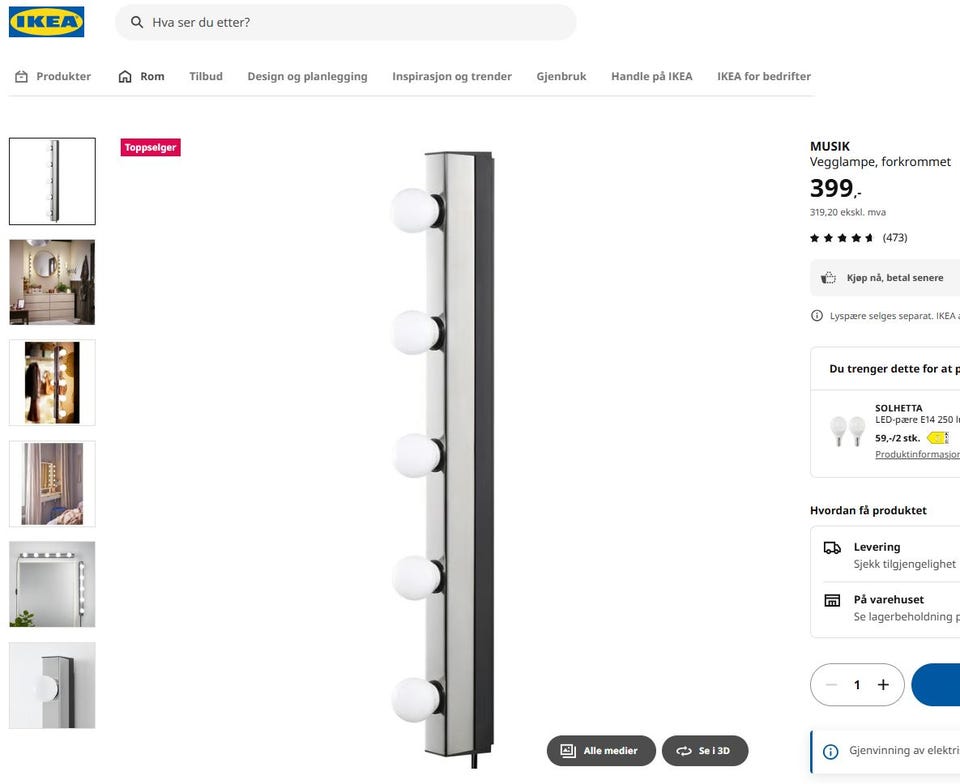The height and width of the screenshot is (784, 960).
Task: Open Inspirasjon og trender menu
Action: click(x=452, y=77)
